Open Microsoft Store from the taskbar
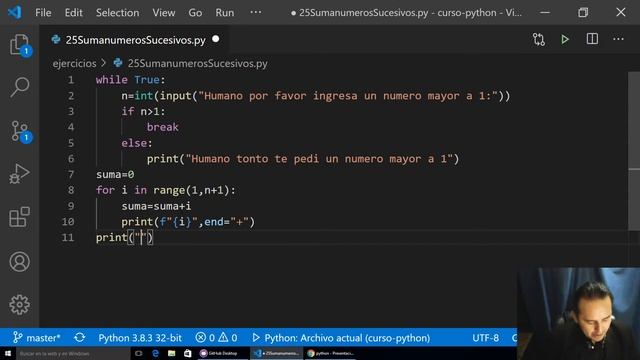The image size is (640, 360). pos(188,353)
